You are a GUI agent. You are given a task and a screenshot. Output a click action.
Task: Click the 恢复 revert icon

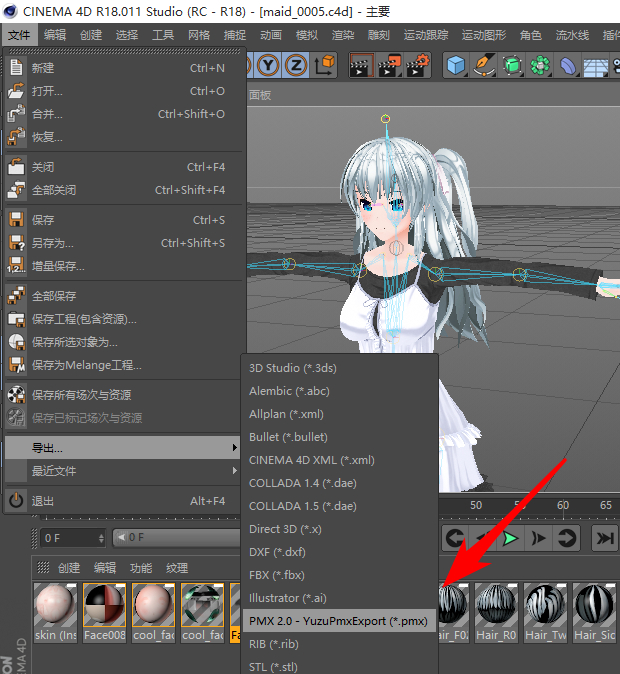tap(16, 137)
